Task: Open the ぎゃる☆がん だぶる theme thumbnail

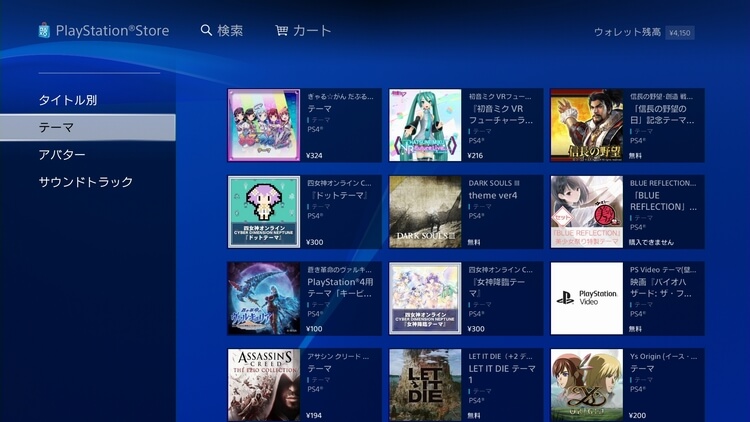Action: click(x=264, y=125)
